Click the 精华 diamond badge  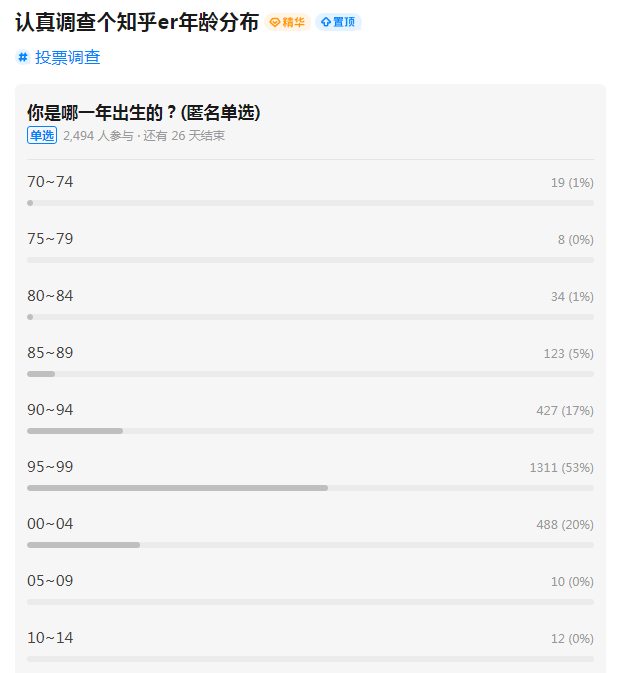tap(288, 22)
